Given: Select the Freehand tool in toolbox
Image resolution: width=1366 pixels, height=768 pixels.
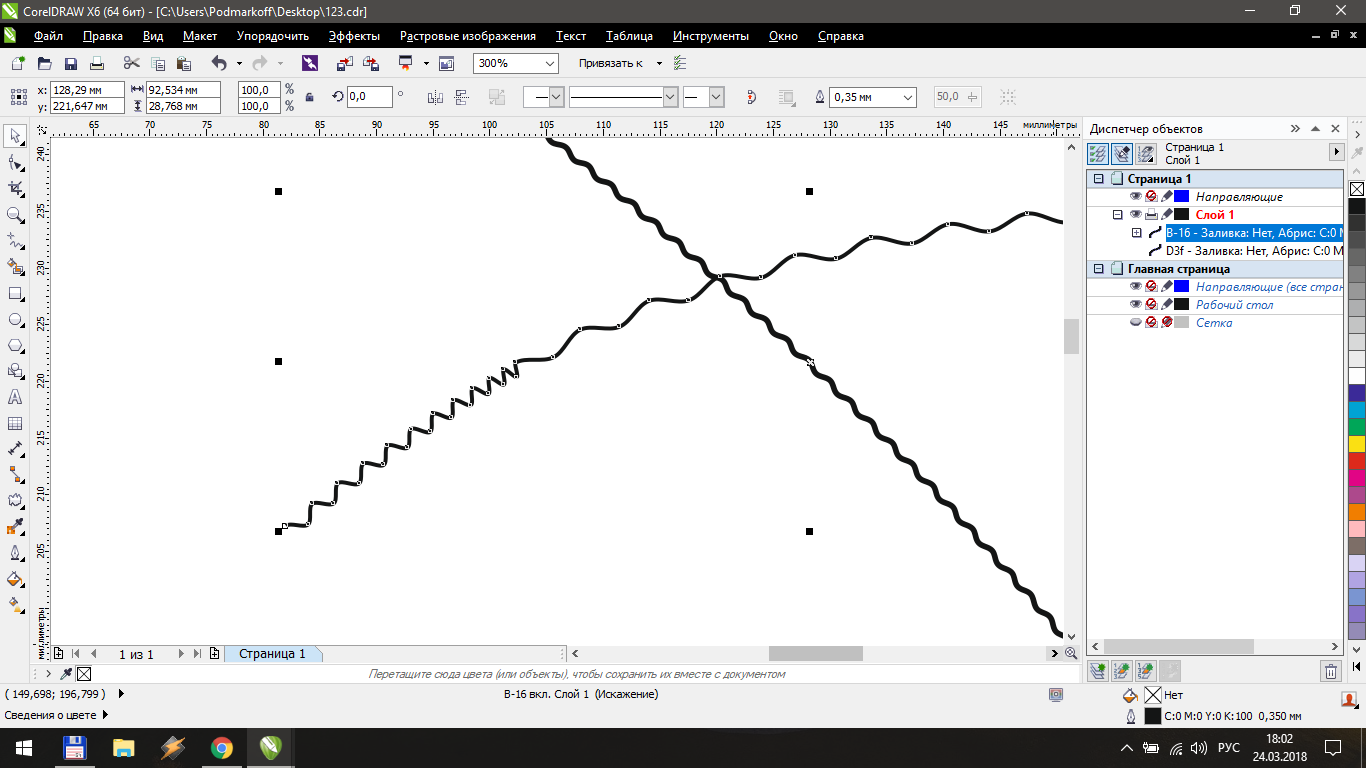Looking at the screenshot, I should [15, 241].
